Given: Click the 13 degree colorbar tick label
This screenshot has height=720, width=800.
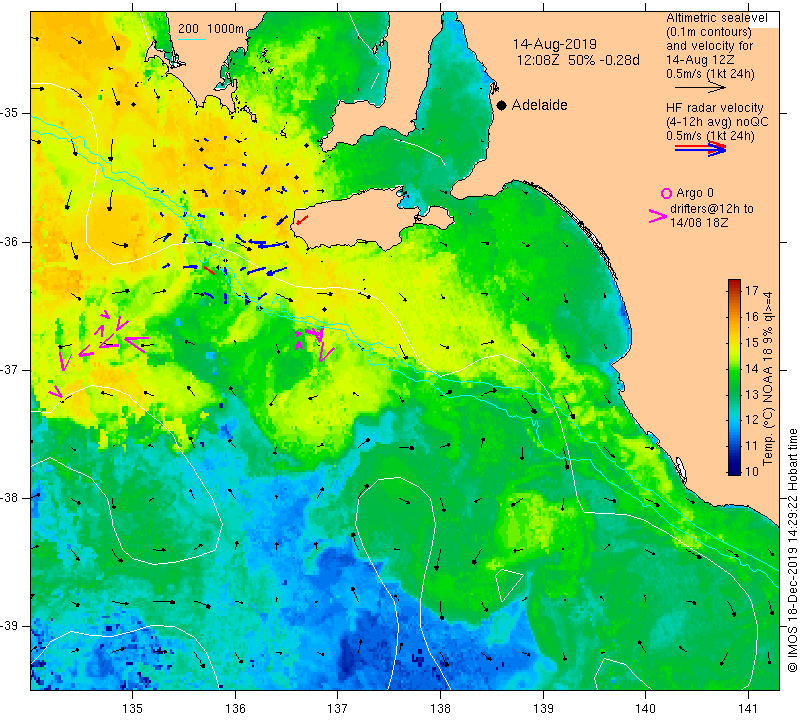Looking at the screenshot, I should [x=752, y=394].
